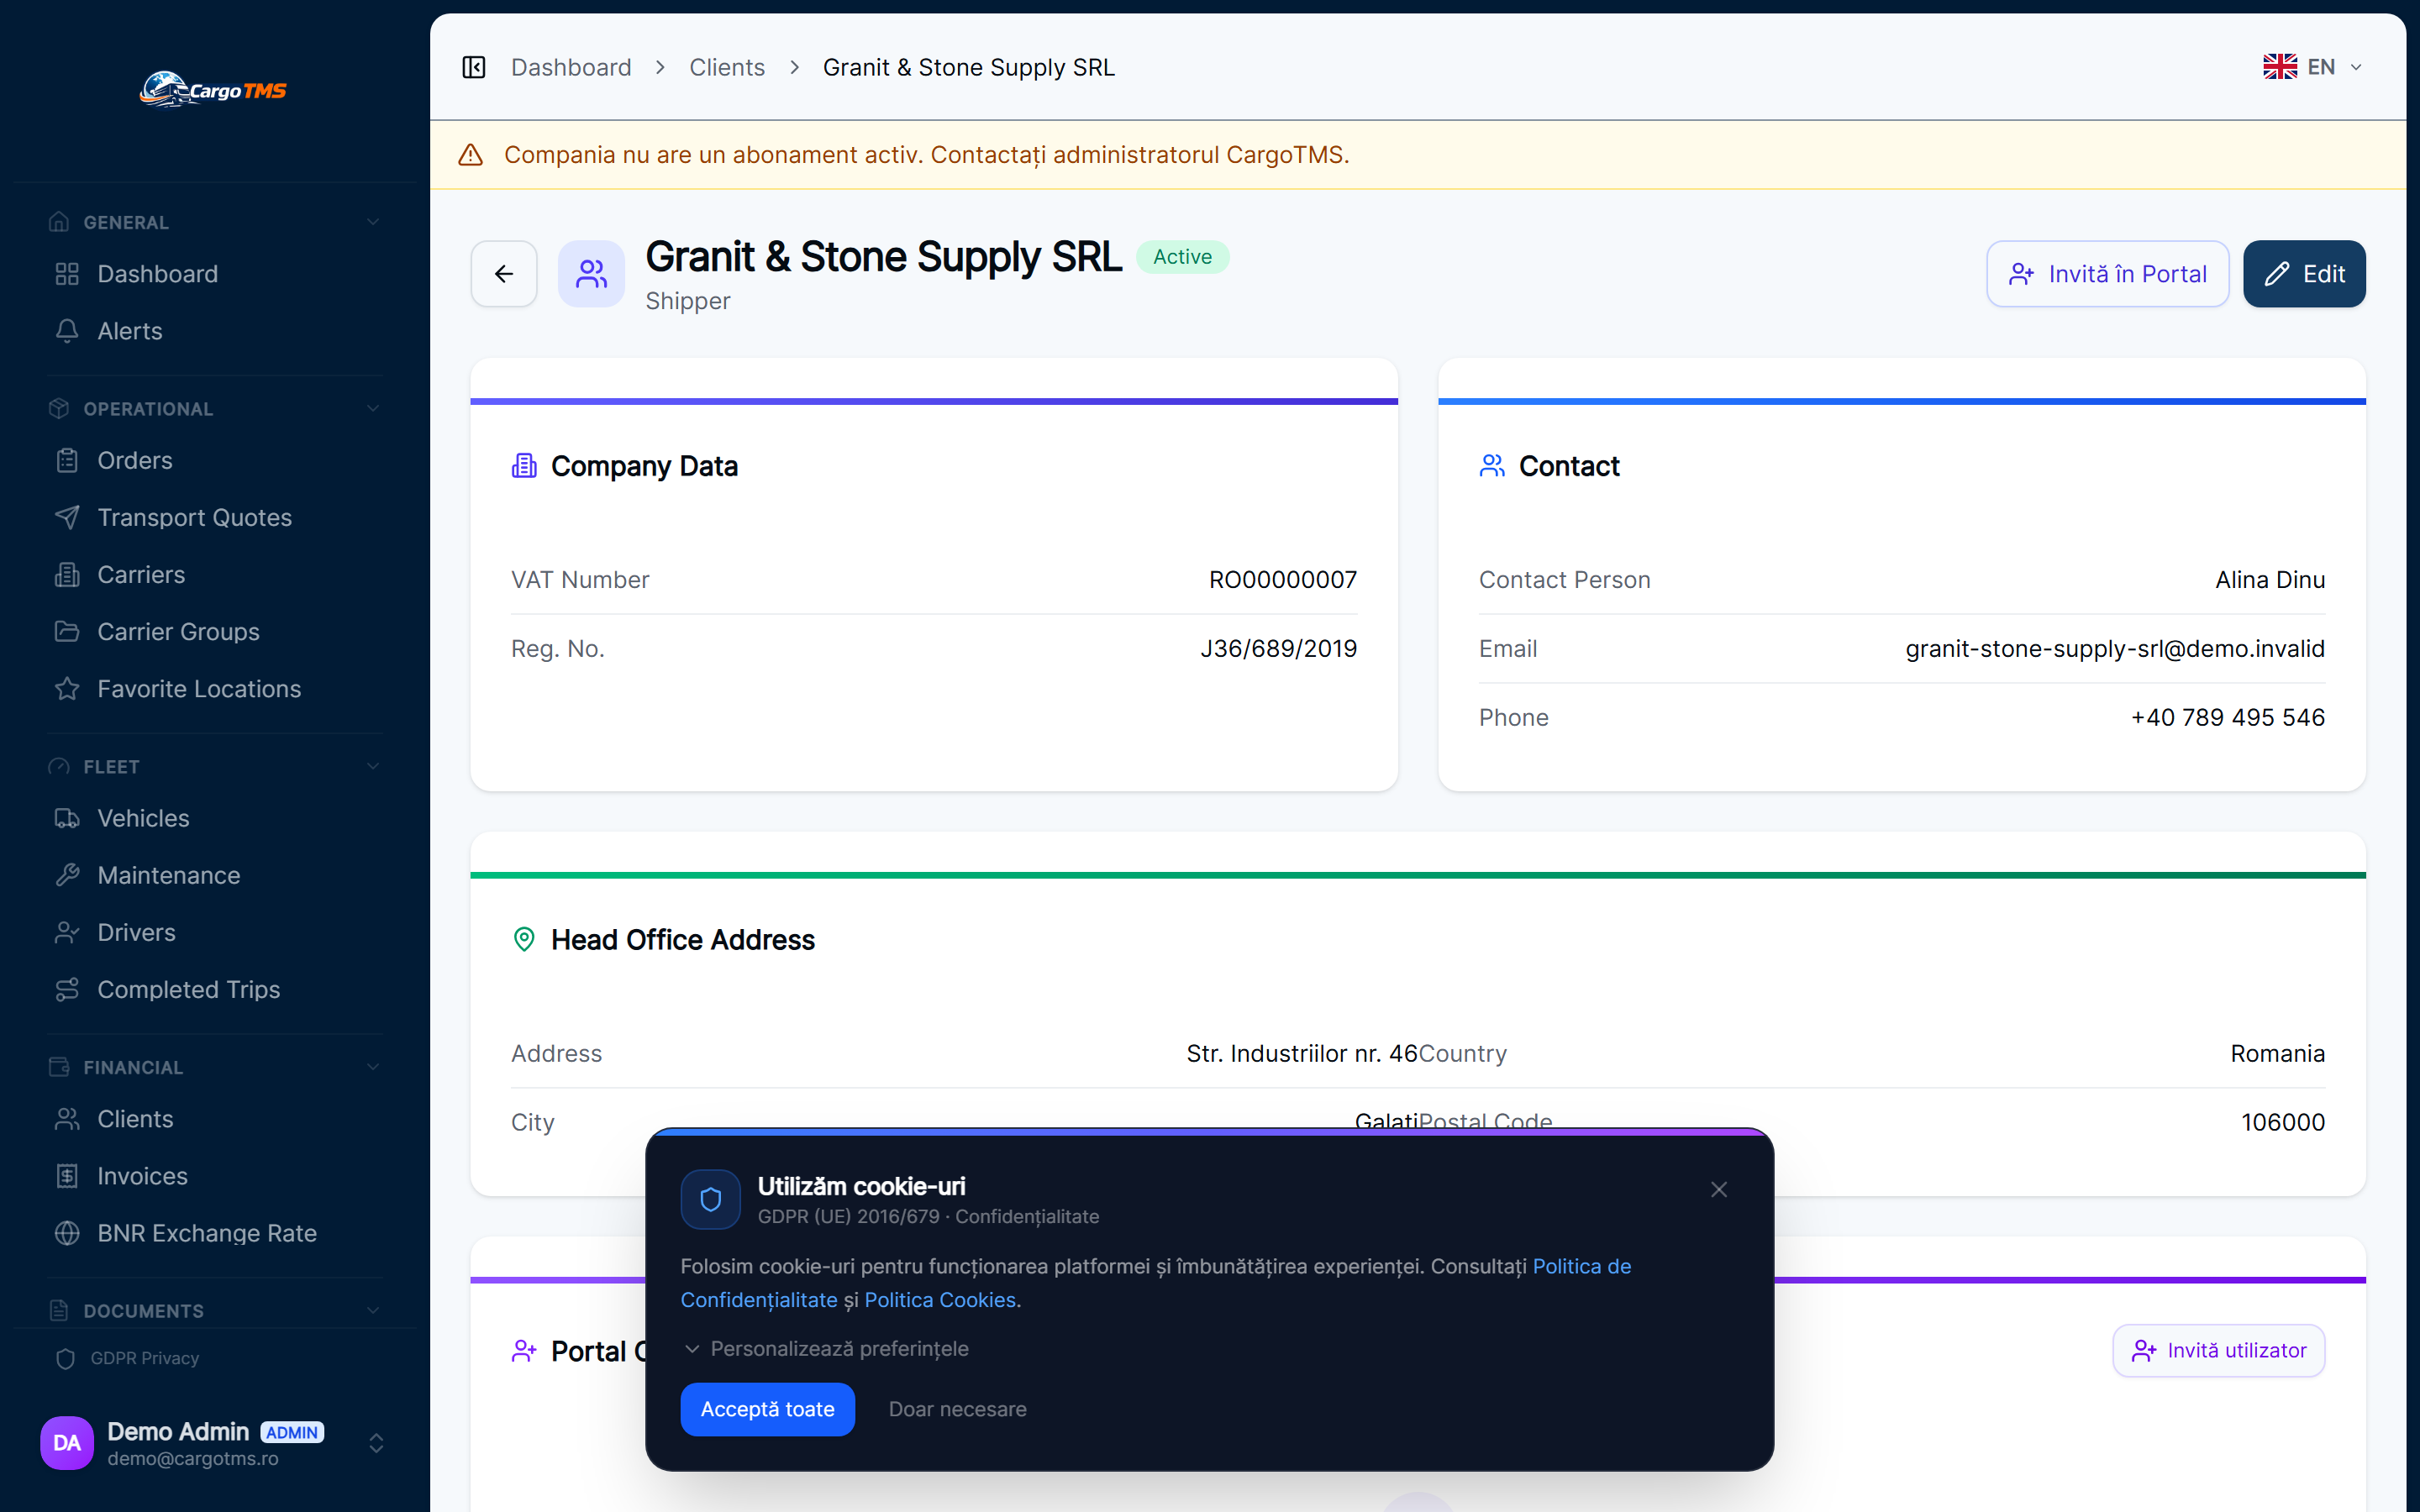This screenshot has width=2420, height=1512.
Task: Open Invoices in sidebar
Action: click(x=142, y=1175)
